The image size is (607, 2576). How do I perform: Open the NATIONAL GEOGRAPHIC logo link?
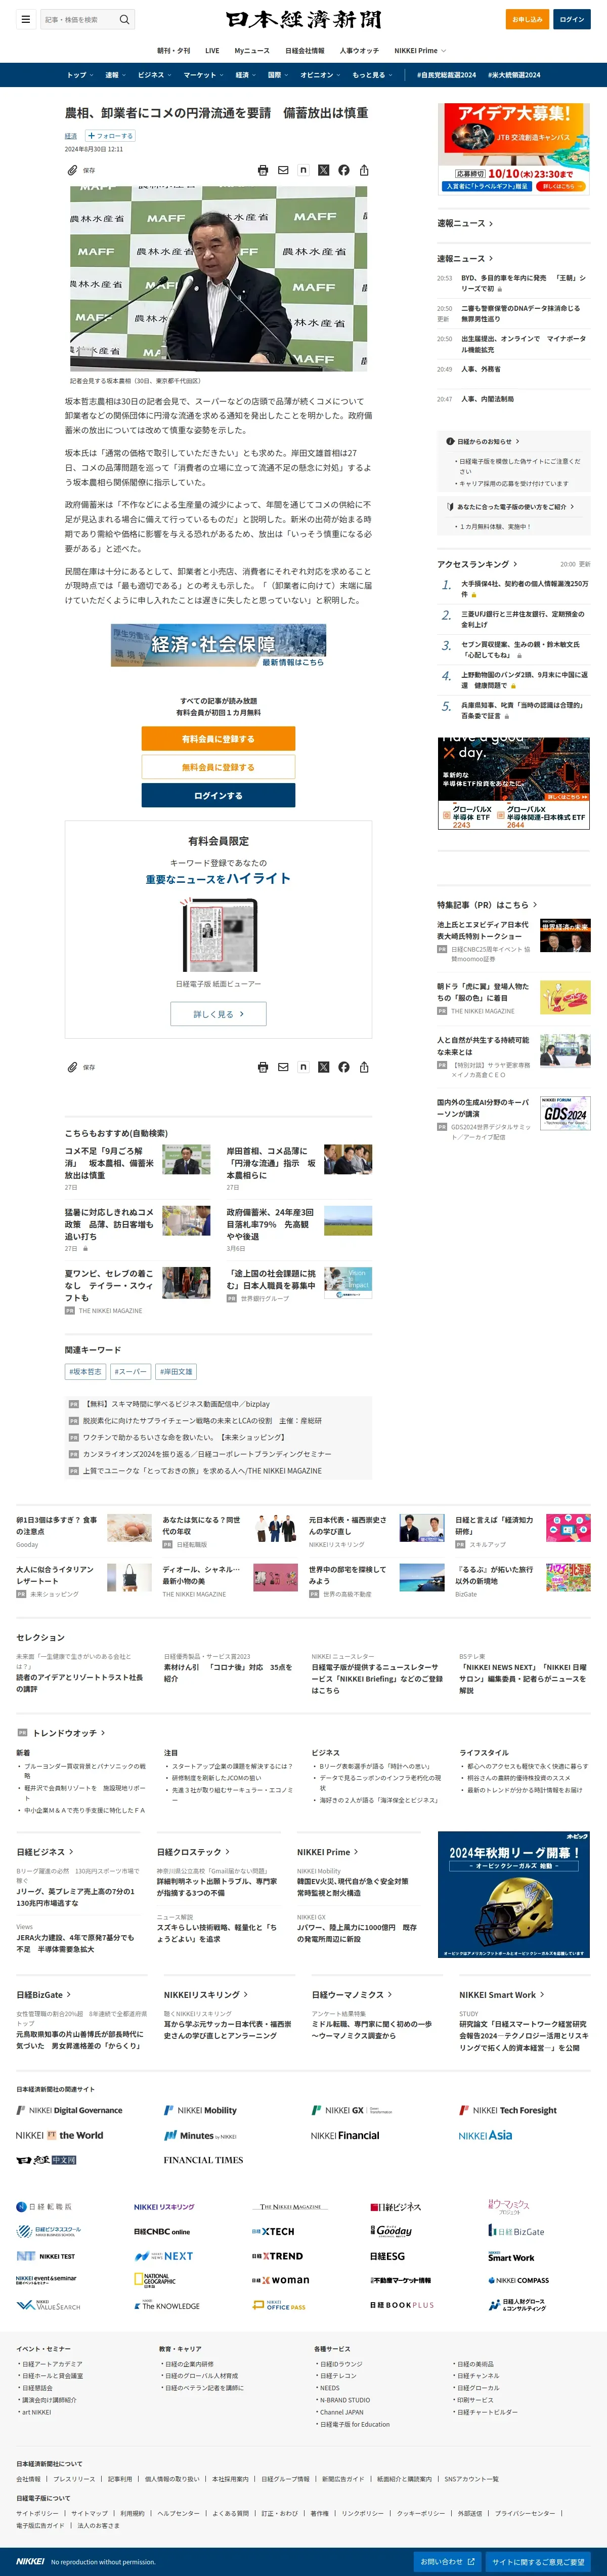(x=155, y=2280)
